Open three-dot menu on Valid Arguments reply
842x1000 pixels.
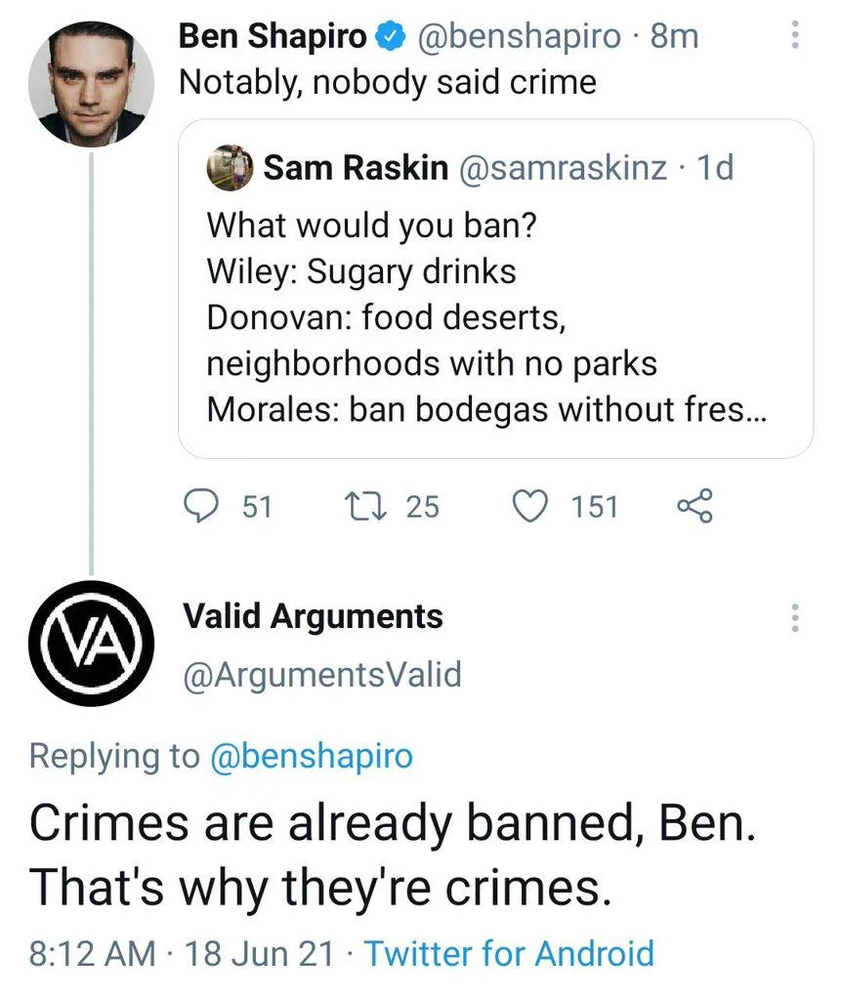(x=795, y=617)
